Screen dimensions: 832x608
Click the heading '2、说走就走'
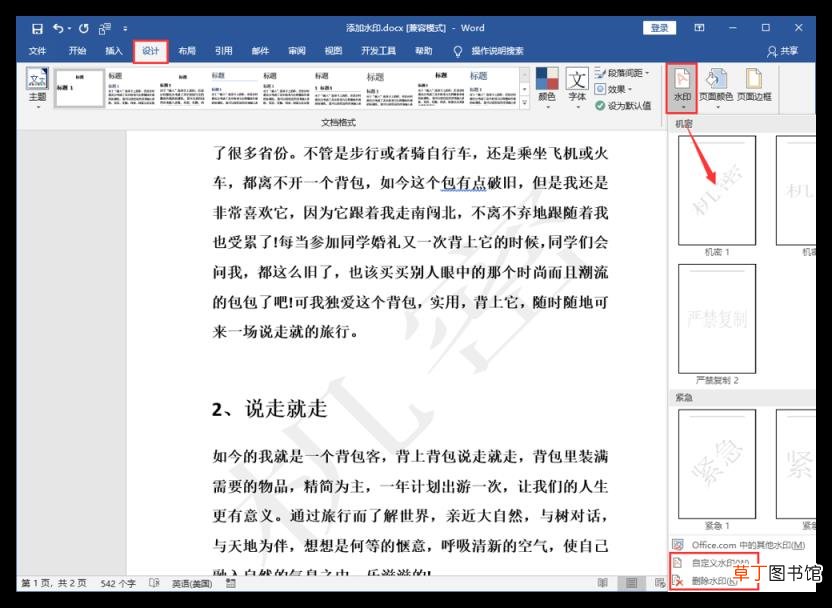click(269, 409)
